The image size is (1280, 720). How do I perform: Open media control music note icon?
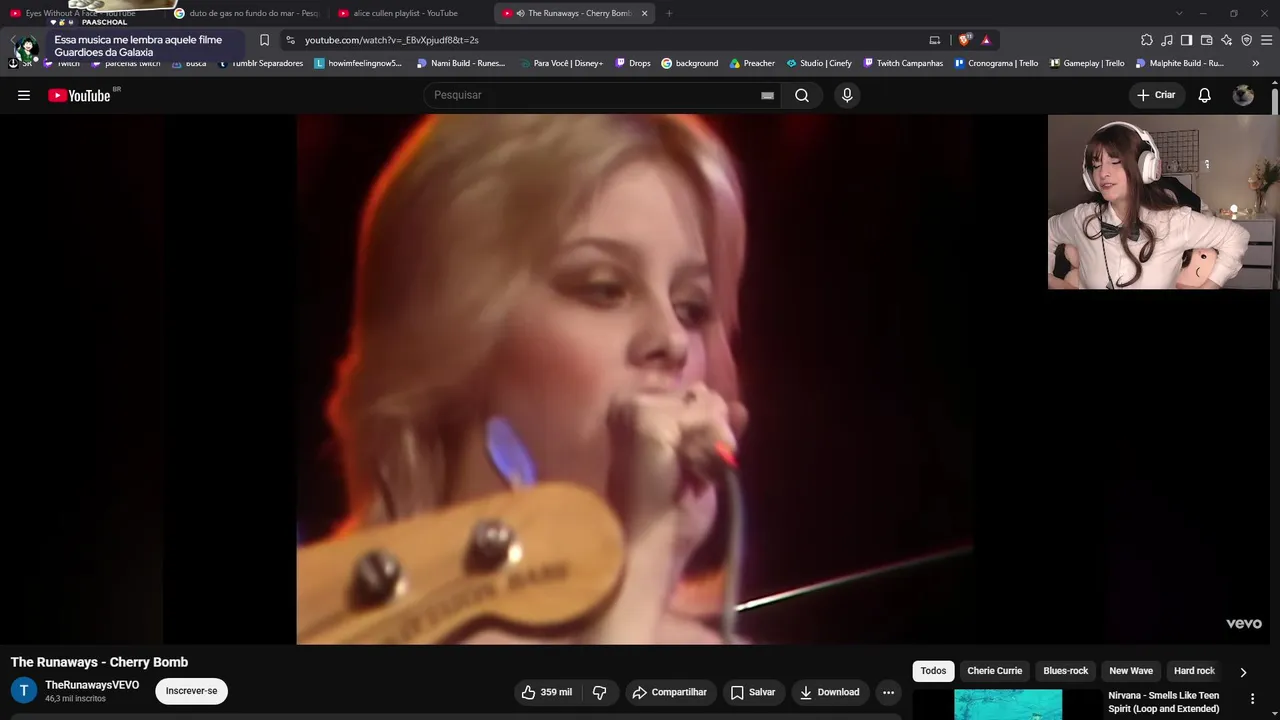tap(1167, 40)
